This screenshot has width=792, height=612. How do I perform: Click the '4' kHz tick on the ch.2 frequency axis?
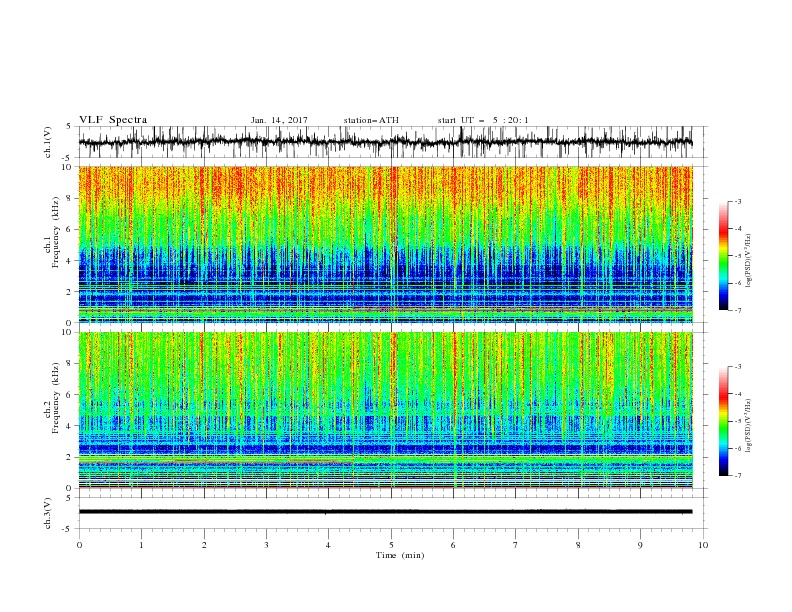pyautogui.click(x=70, y=426)
